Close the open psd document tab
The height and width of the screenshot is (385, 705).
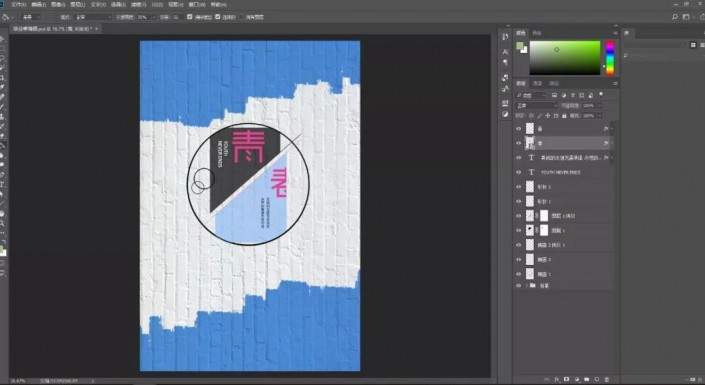pos(97,28)
